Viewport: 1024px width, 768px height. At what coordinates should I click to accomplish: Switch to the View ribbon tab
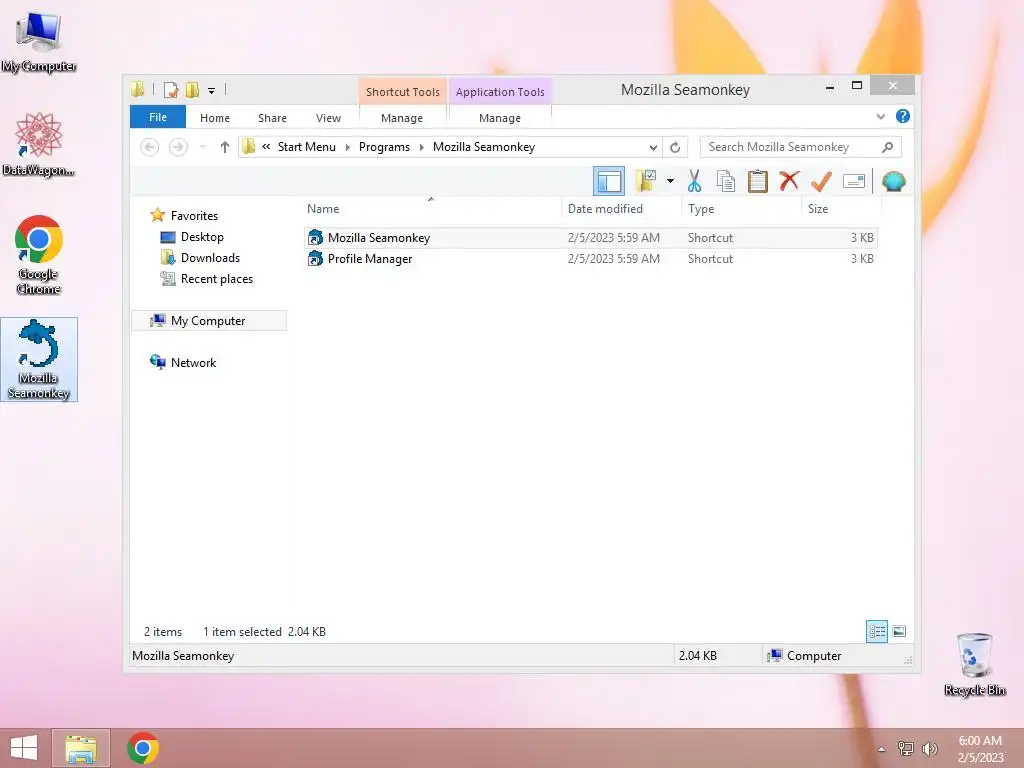tap(328, 118)
